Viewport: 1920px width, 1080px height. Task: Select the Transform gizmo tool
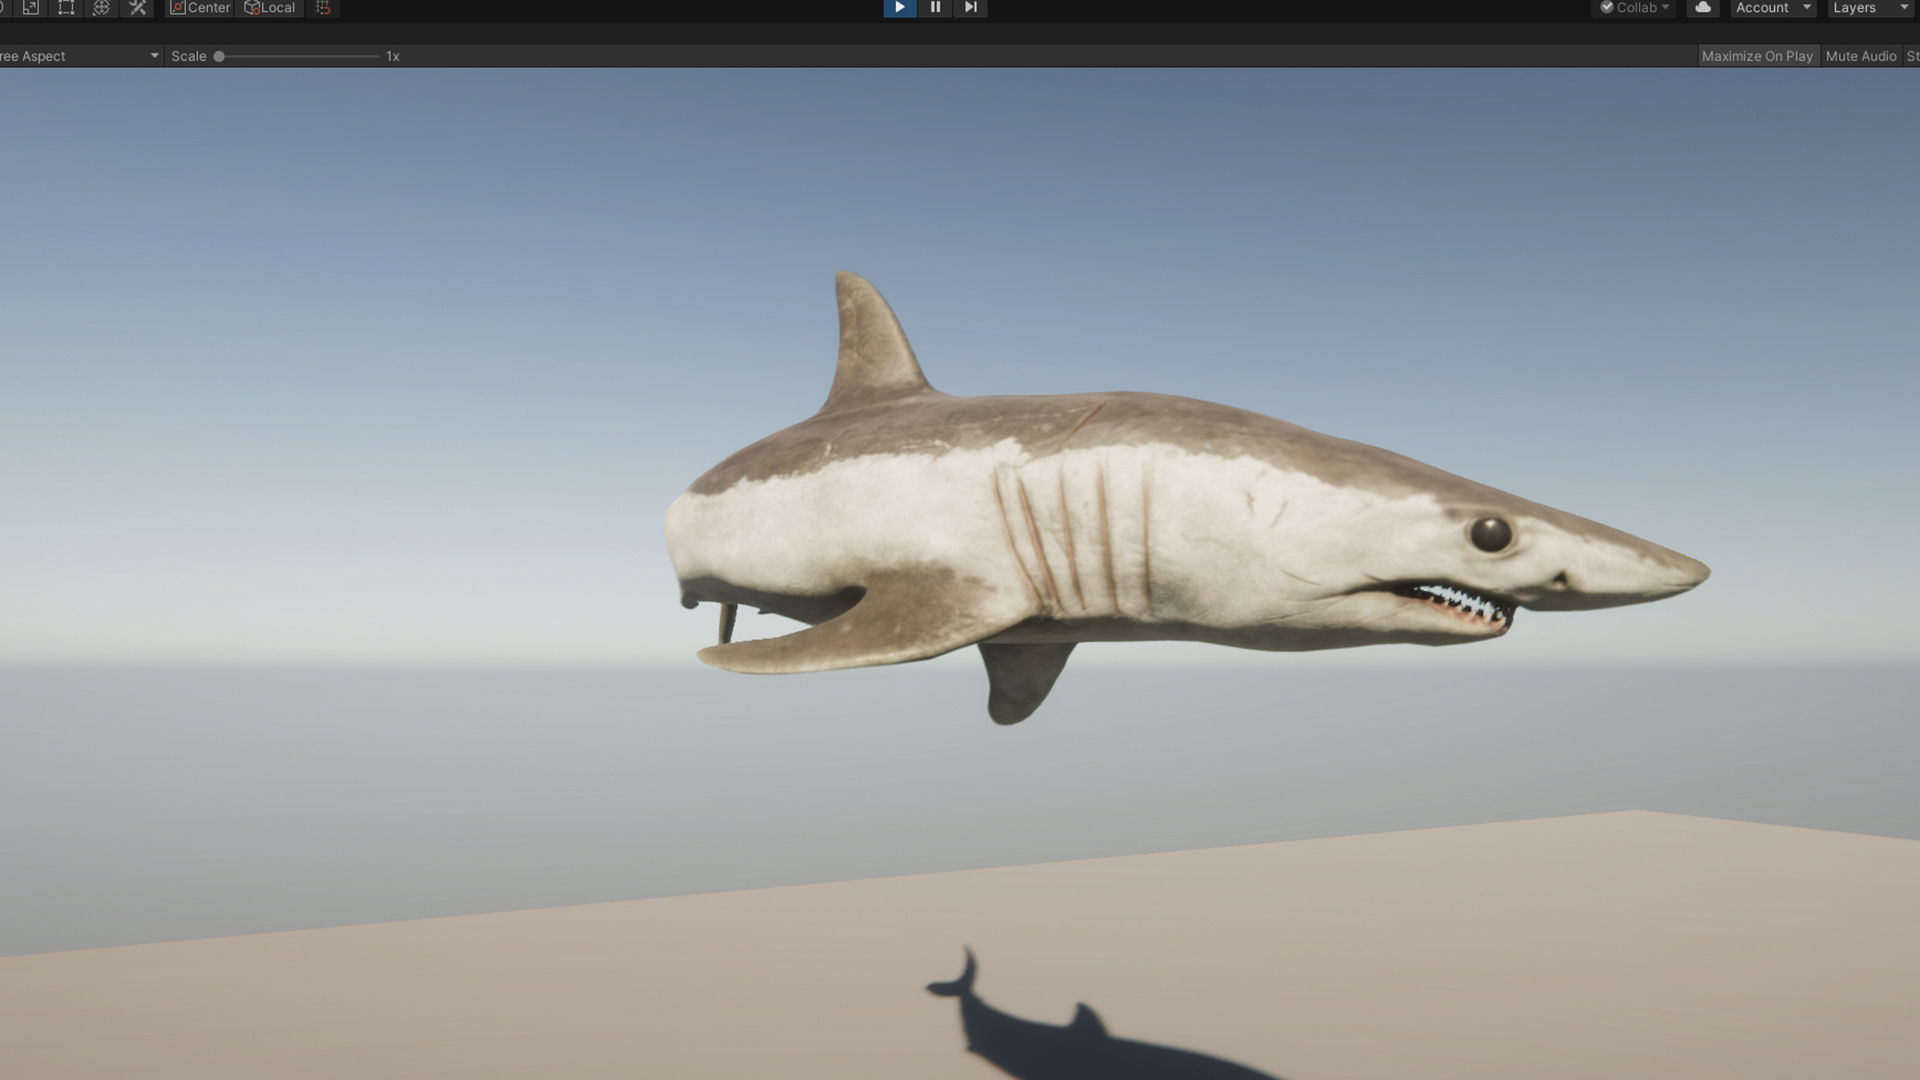click(x=101, y=8)
